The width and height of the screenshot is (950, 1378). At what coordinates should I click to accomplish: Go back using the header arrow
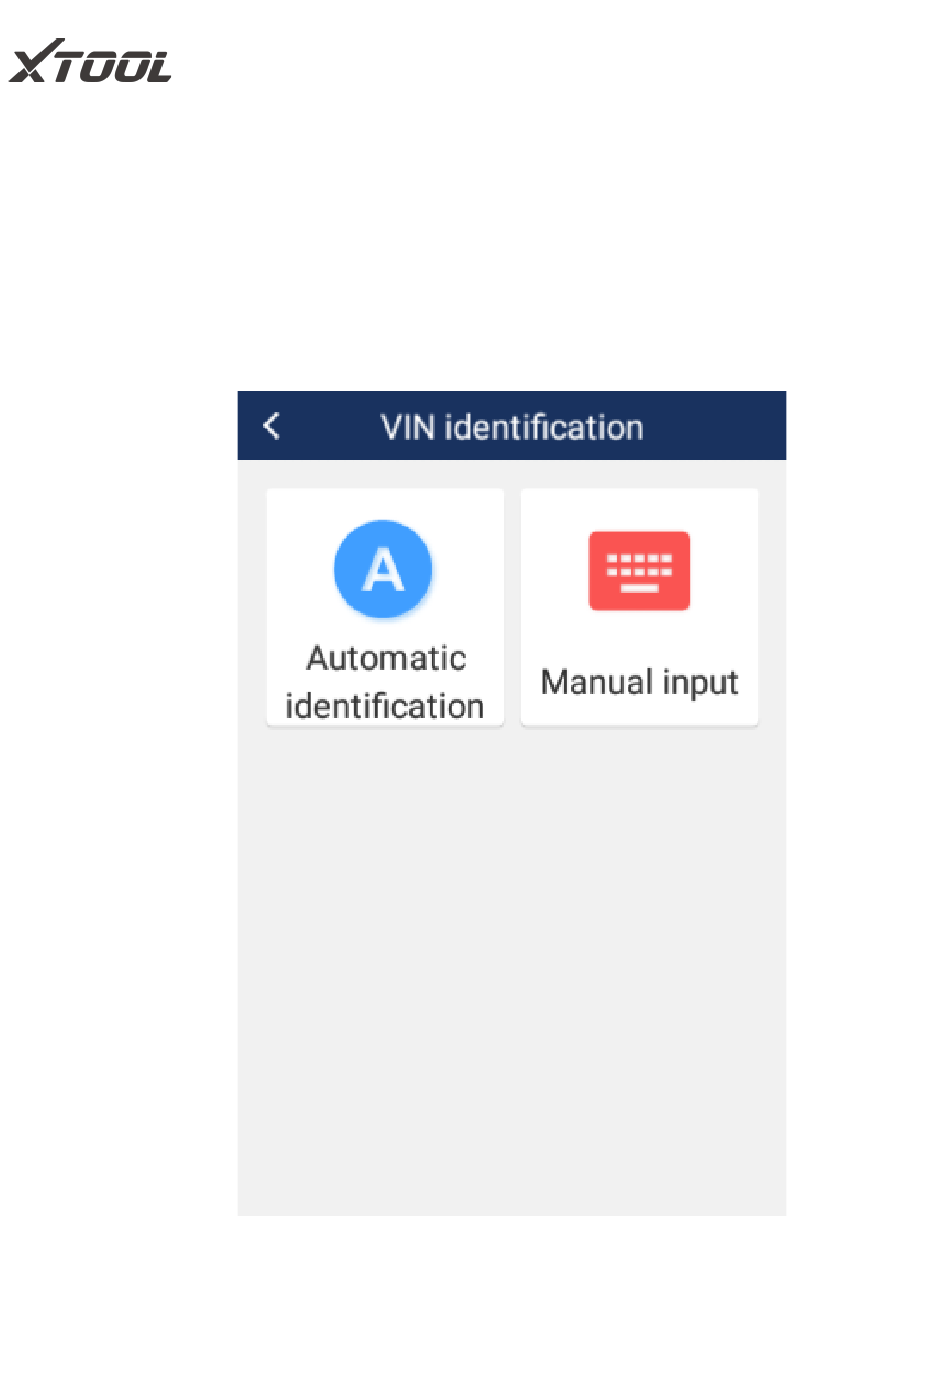click(x=271, y=426)
